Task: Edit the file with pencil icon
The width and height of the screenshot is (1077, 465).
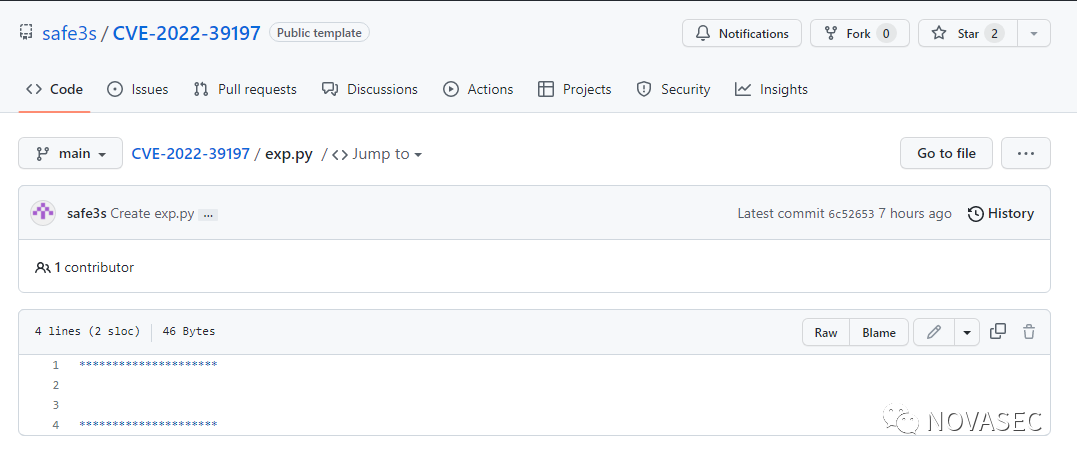Action: point(933,332)
